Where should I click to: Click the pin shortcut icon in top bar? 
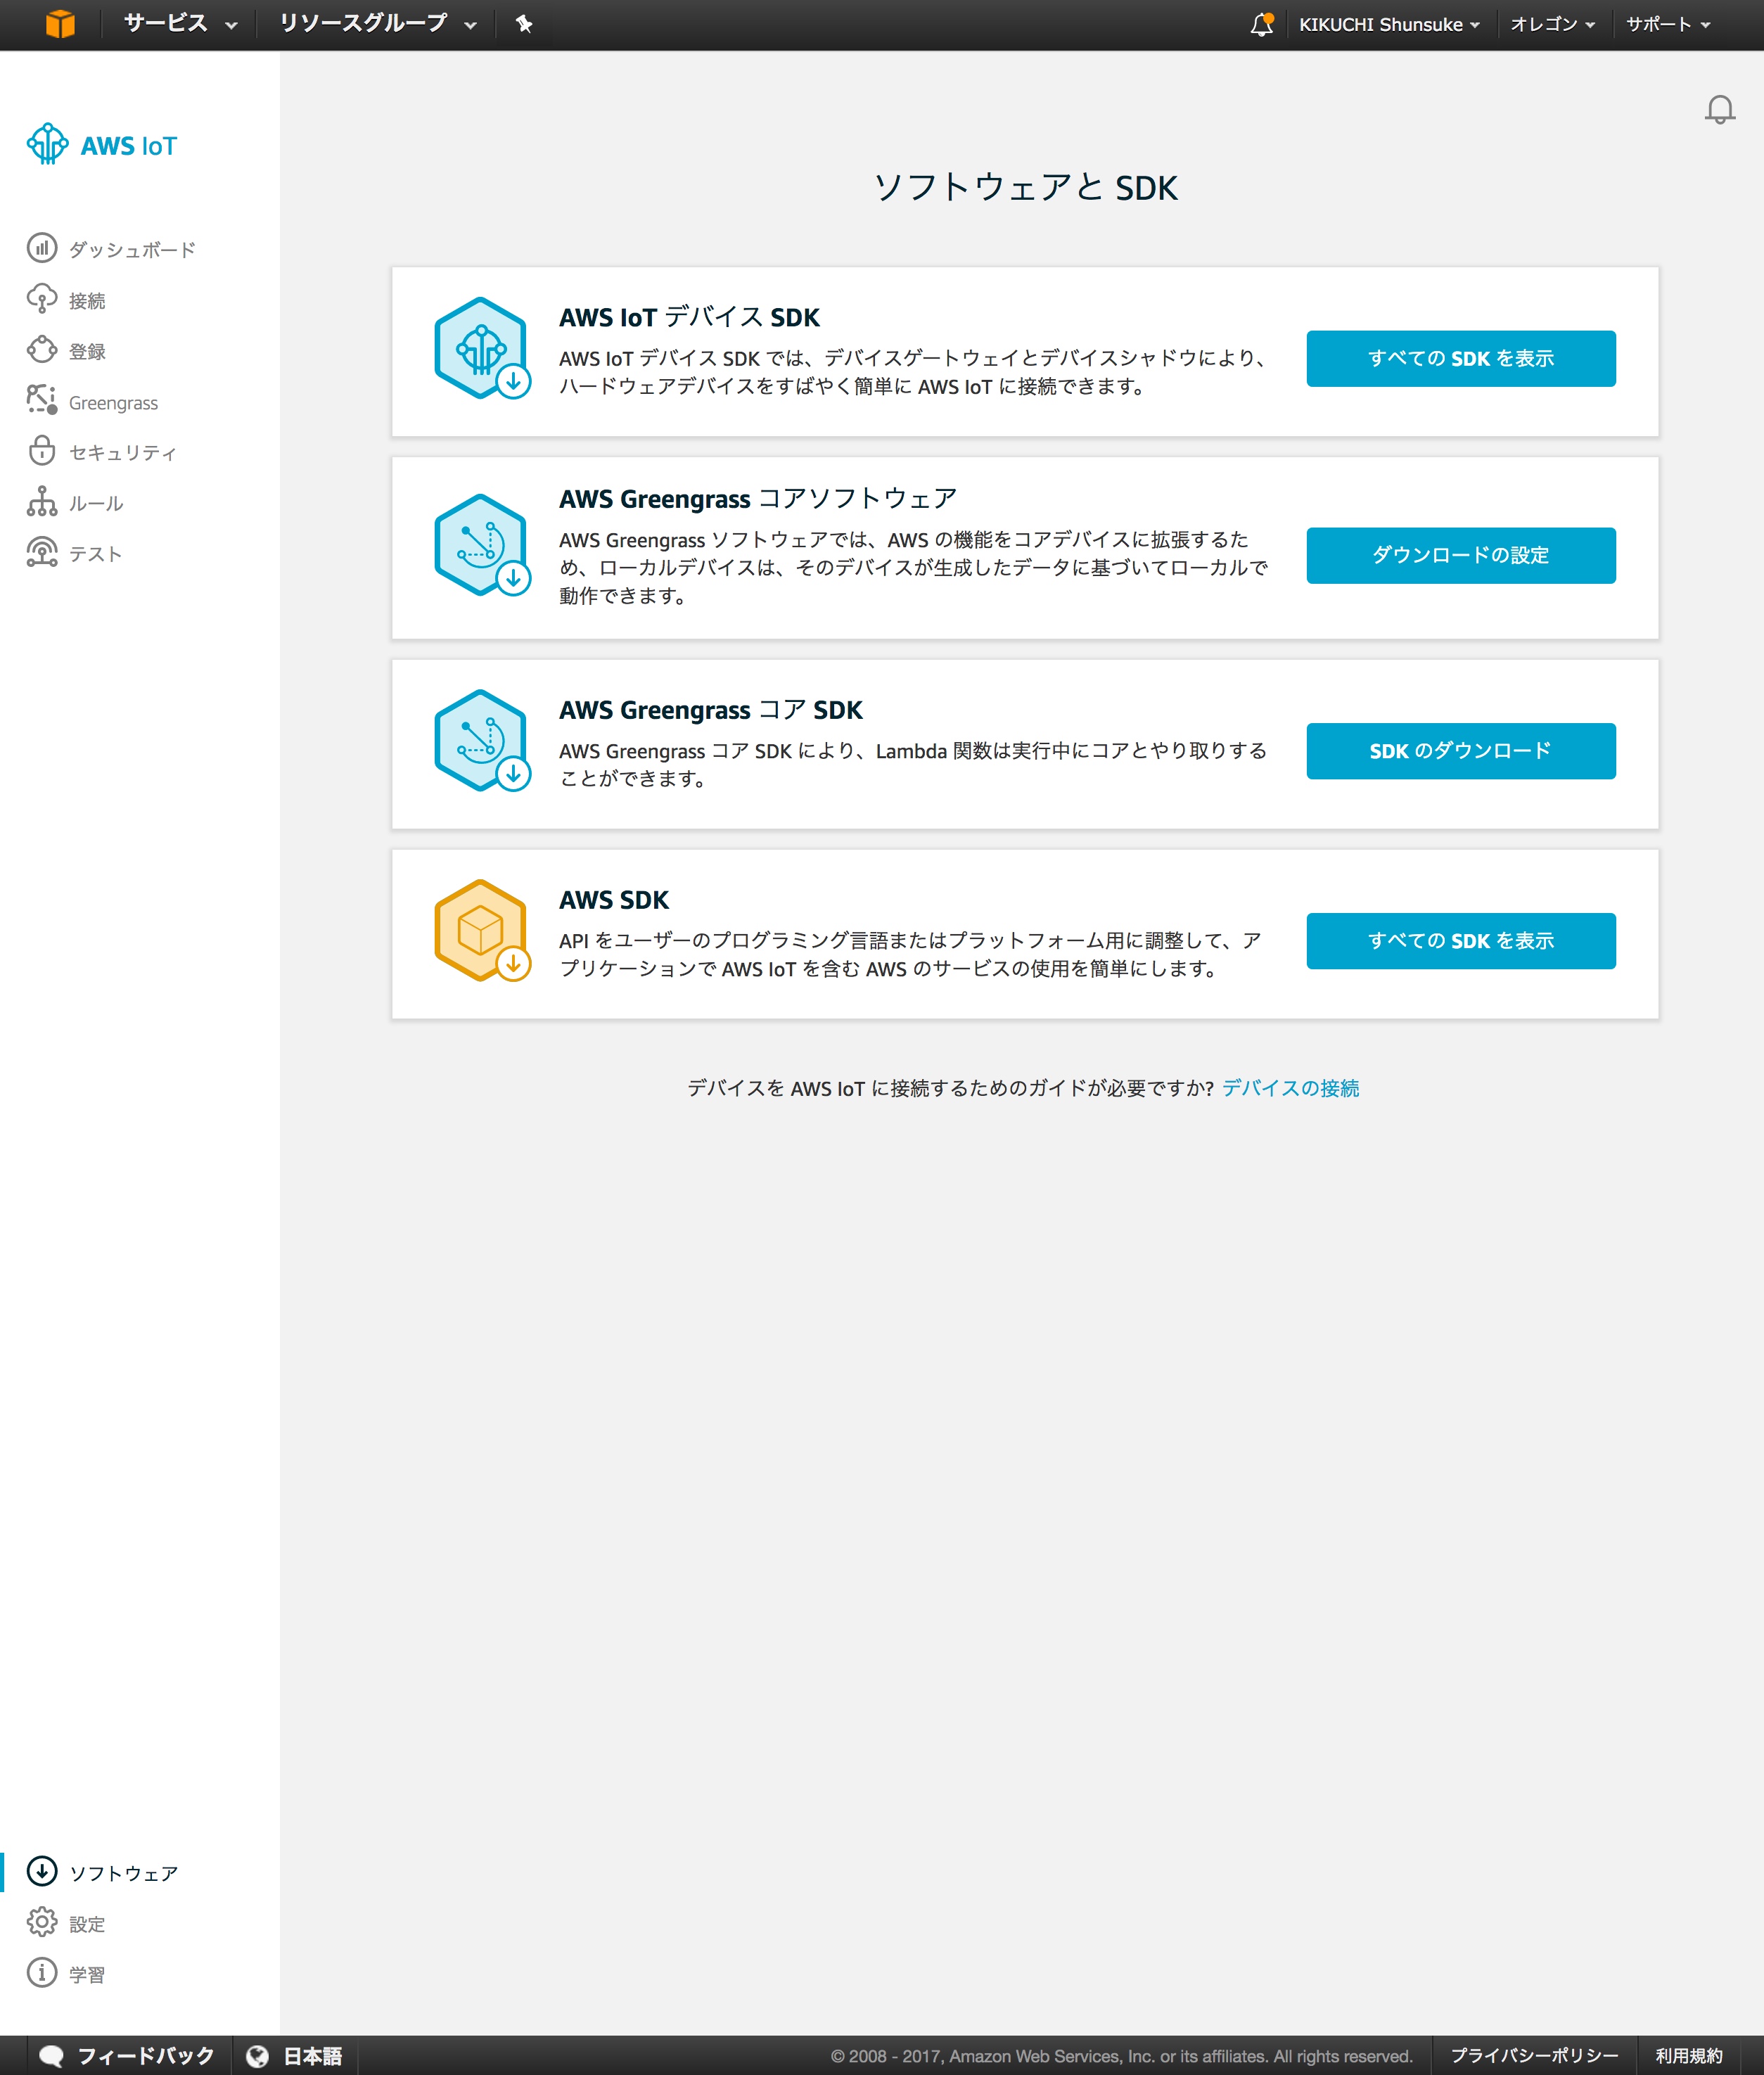[x=524, y=24]
